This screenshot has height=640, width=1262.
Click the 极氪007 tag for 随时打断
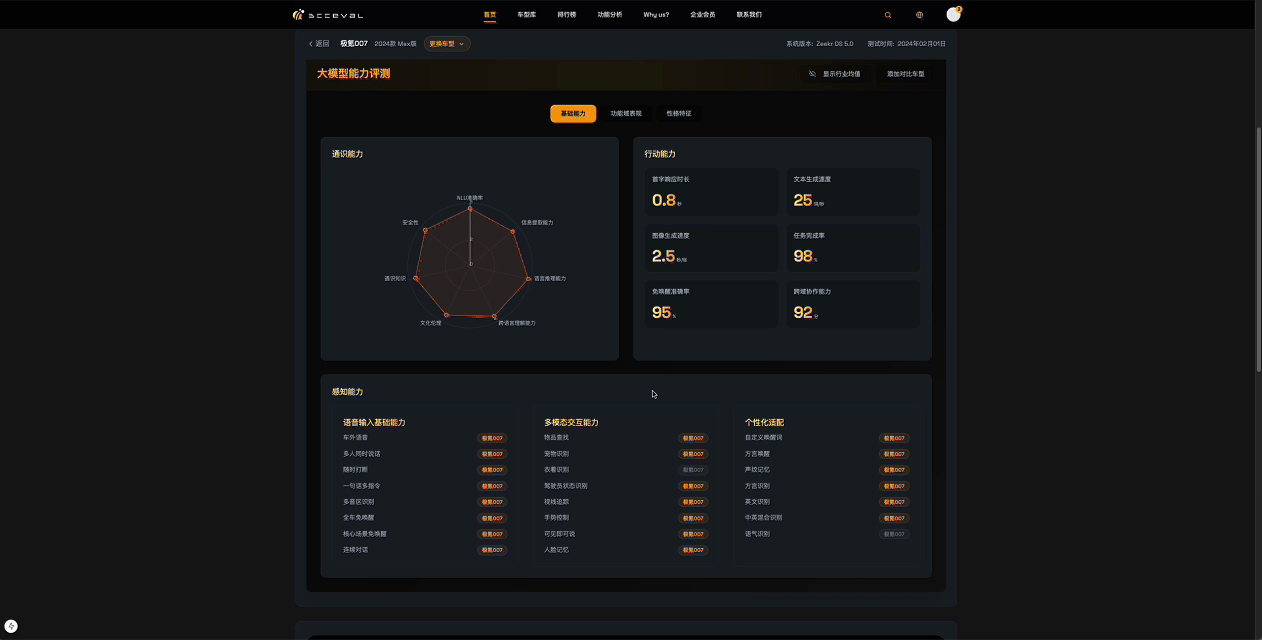point(492,470)
